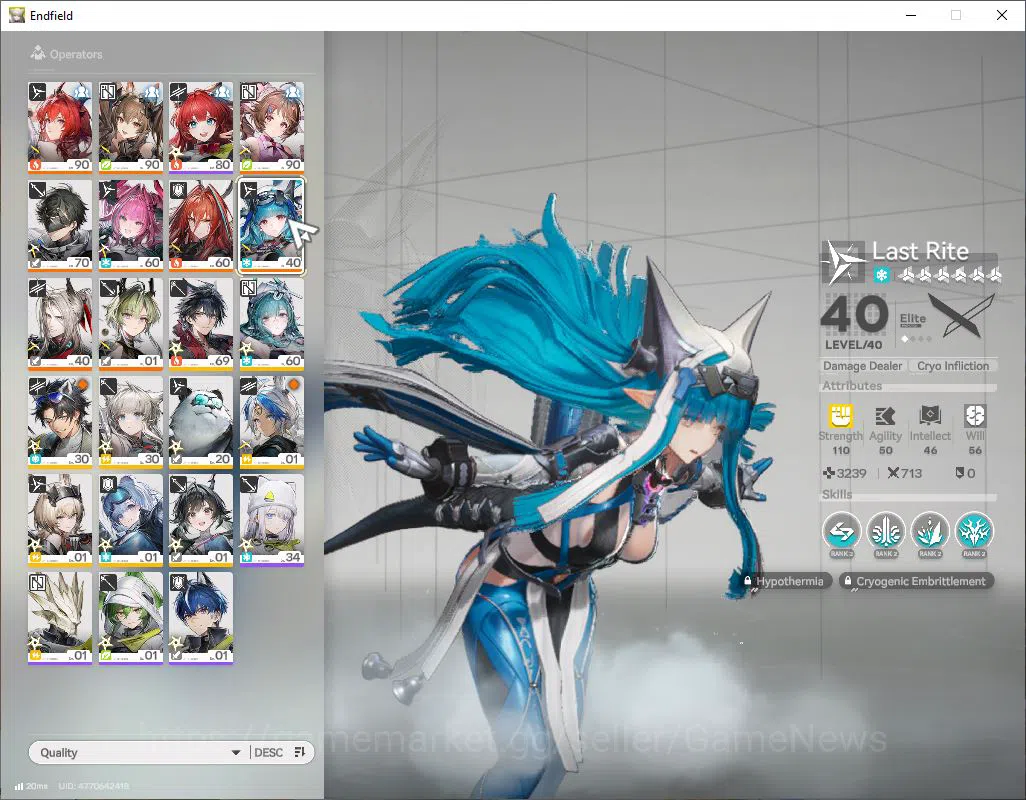Select the dark blue-haired level 01 operator
The height and width of the screenshot is (800, 1026).
[x=201, y=618]
